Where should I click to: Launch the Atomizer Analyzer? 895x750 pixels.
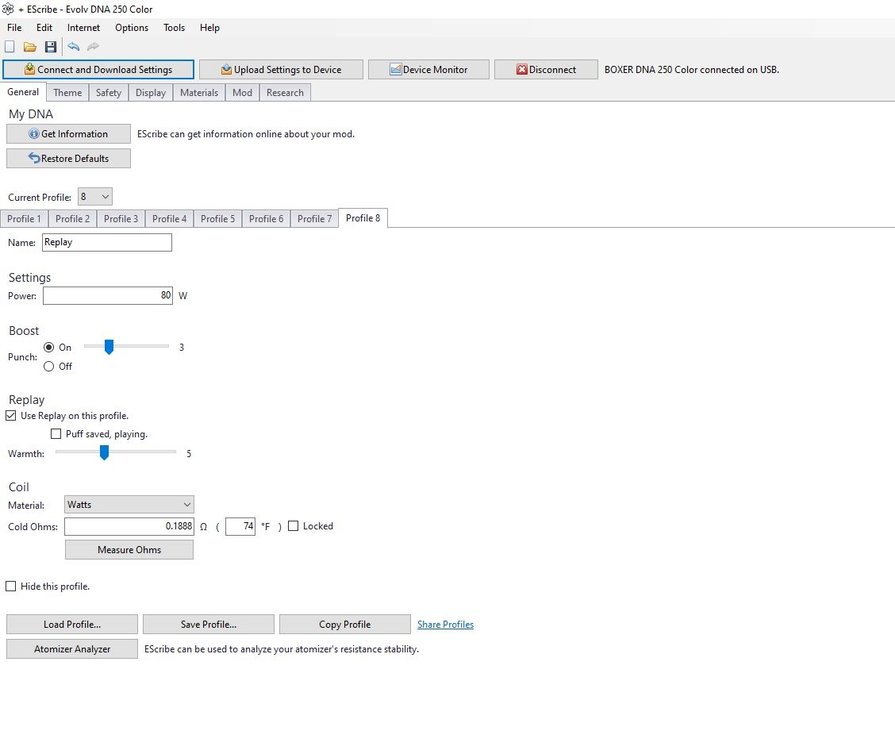pos(72,649)
